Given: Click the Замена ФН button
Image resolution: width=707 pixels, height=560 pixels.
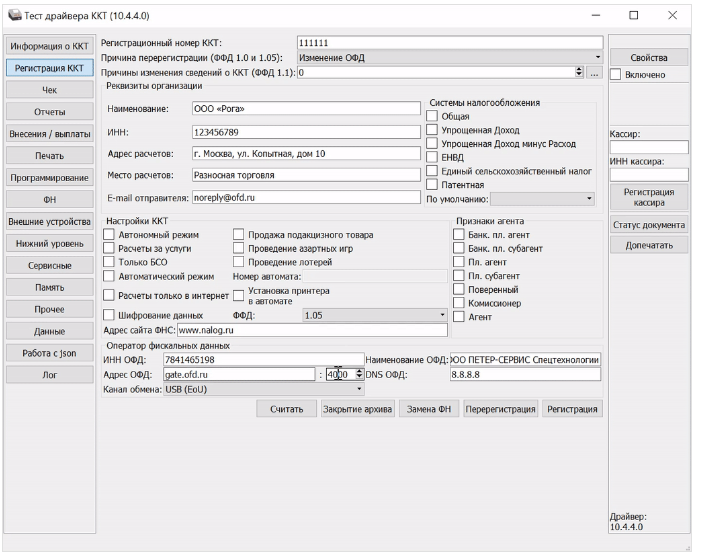Looking at the screenshot, I should pos(428,409).
